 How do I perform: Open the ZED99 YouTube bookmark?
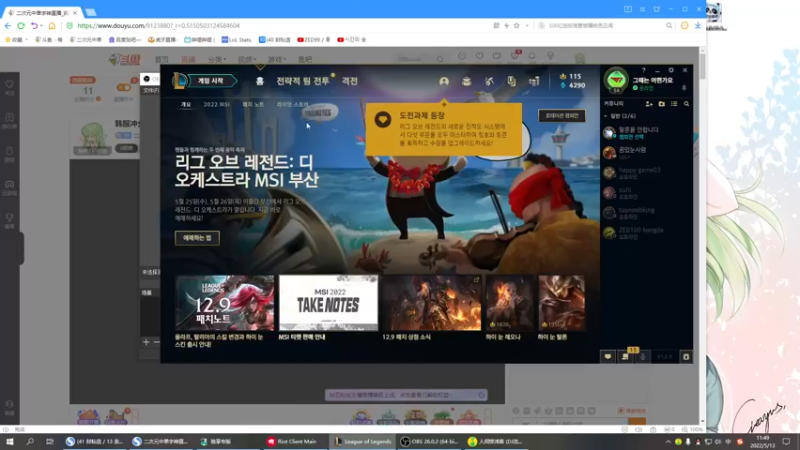[314, 39]
